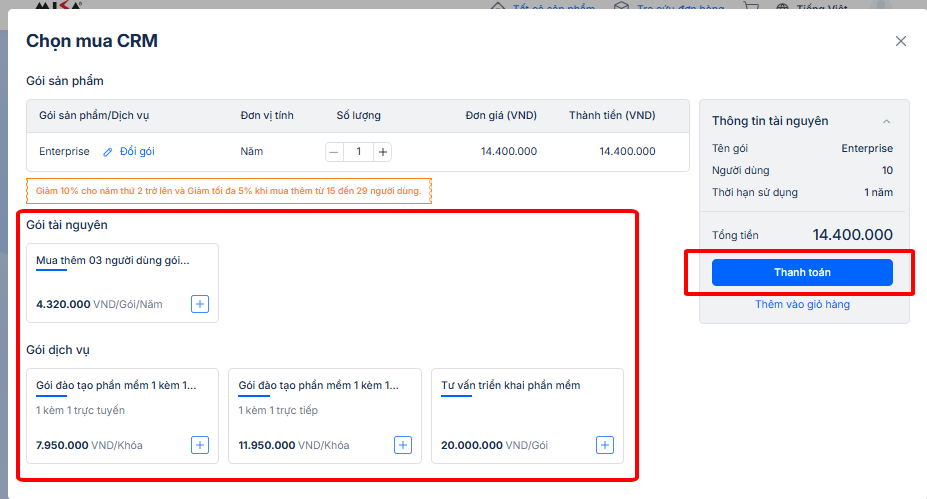Add the 7.950.000 online training package
The image size is (927, 499).
tap(200, 445)
